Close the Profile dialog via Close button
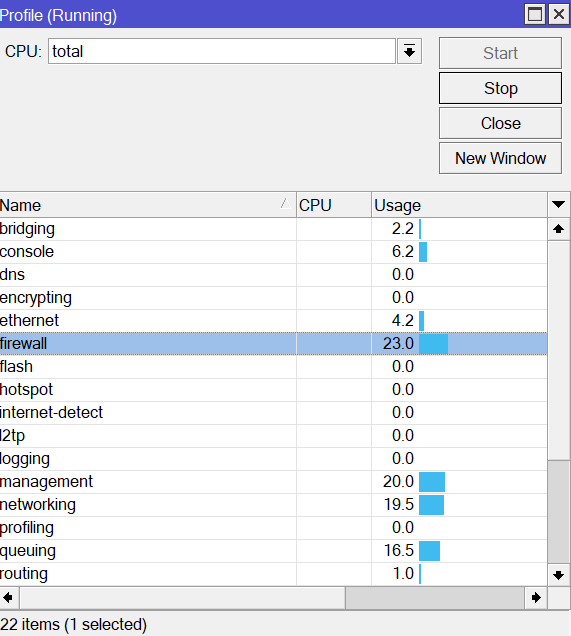Screen dimensions: 571x636 500,123
